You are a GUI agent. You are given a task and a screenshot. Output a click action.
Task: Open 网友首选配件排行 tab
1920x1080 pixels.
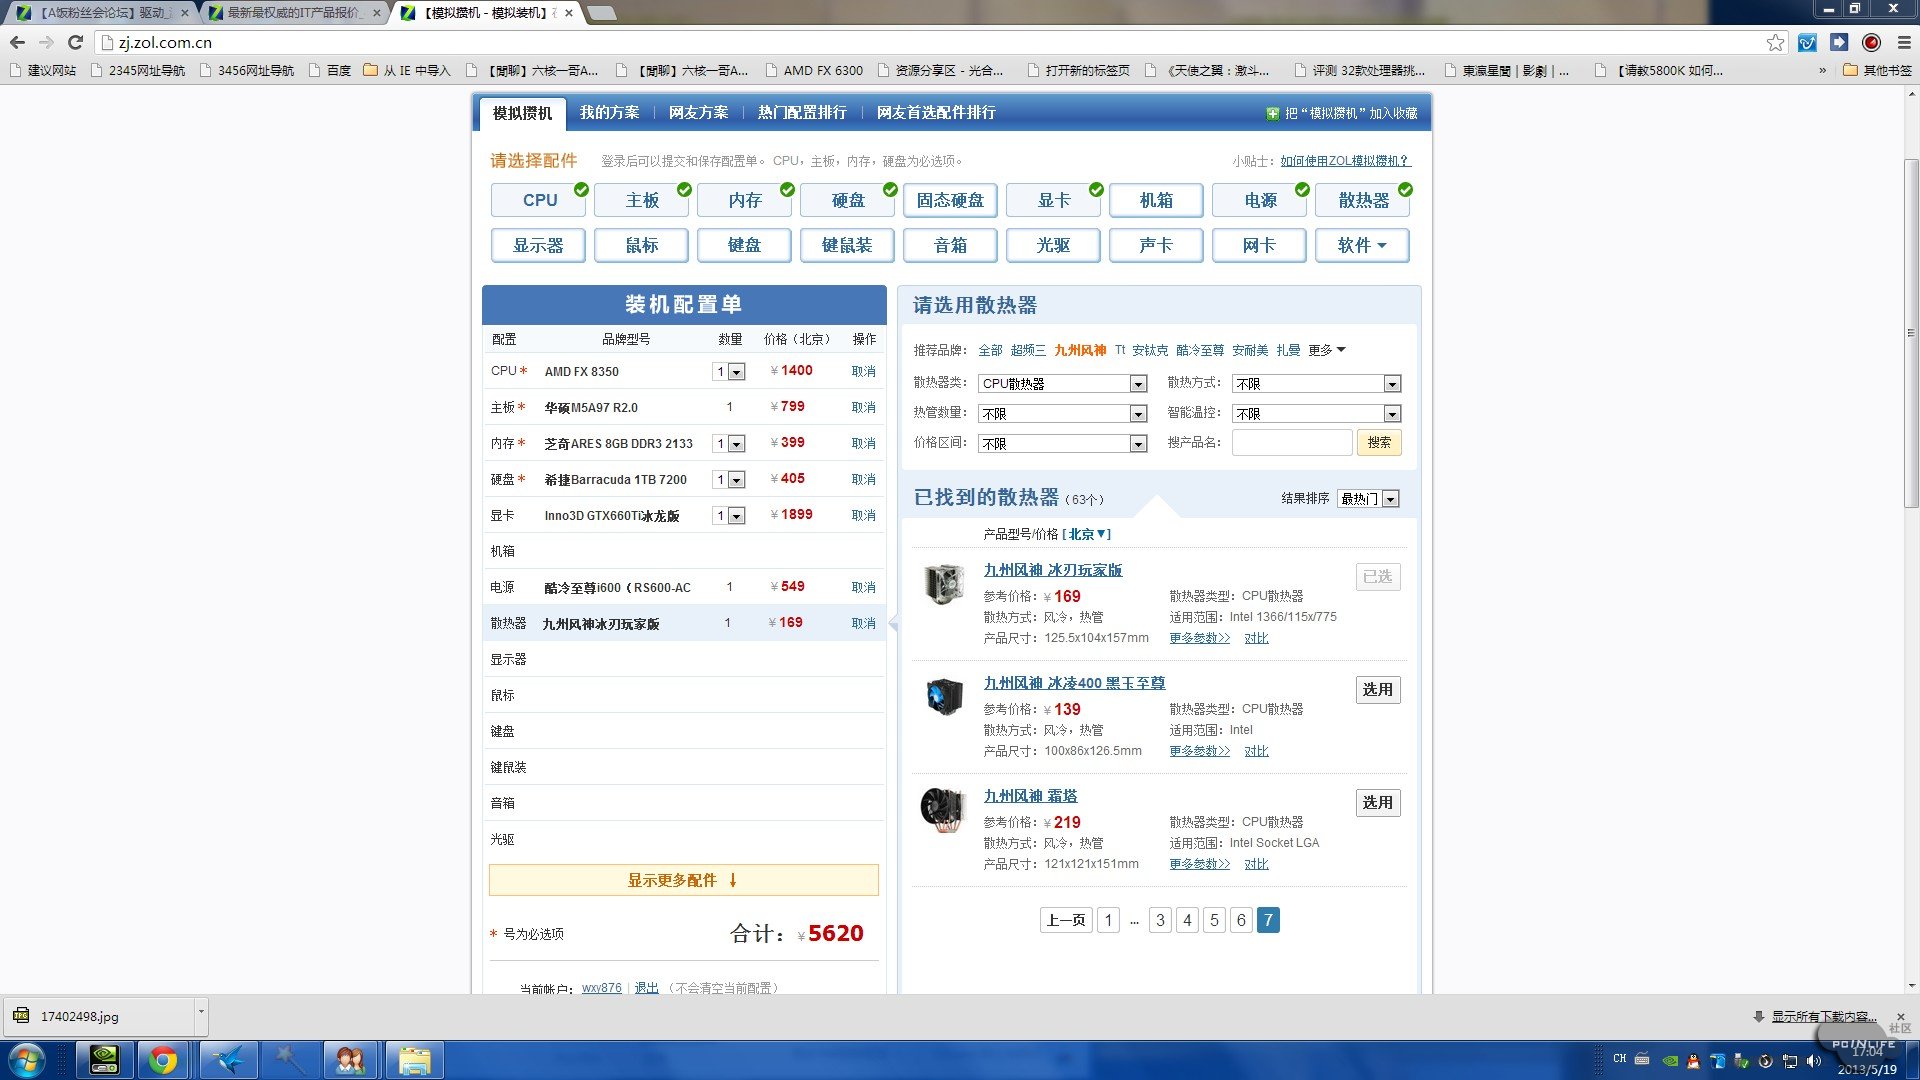(x=936, y=113)
